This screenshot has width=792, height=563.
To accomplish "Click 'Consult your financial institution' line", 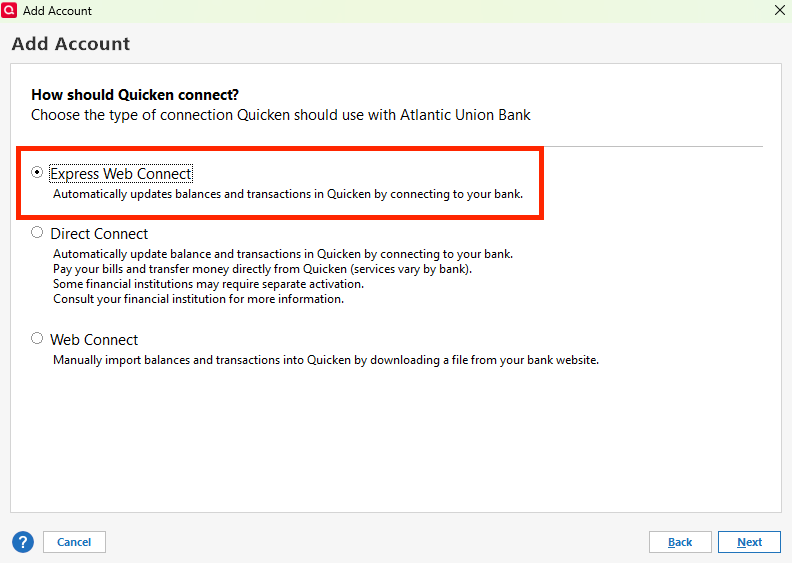I will click(x=198, y=299).
